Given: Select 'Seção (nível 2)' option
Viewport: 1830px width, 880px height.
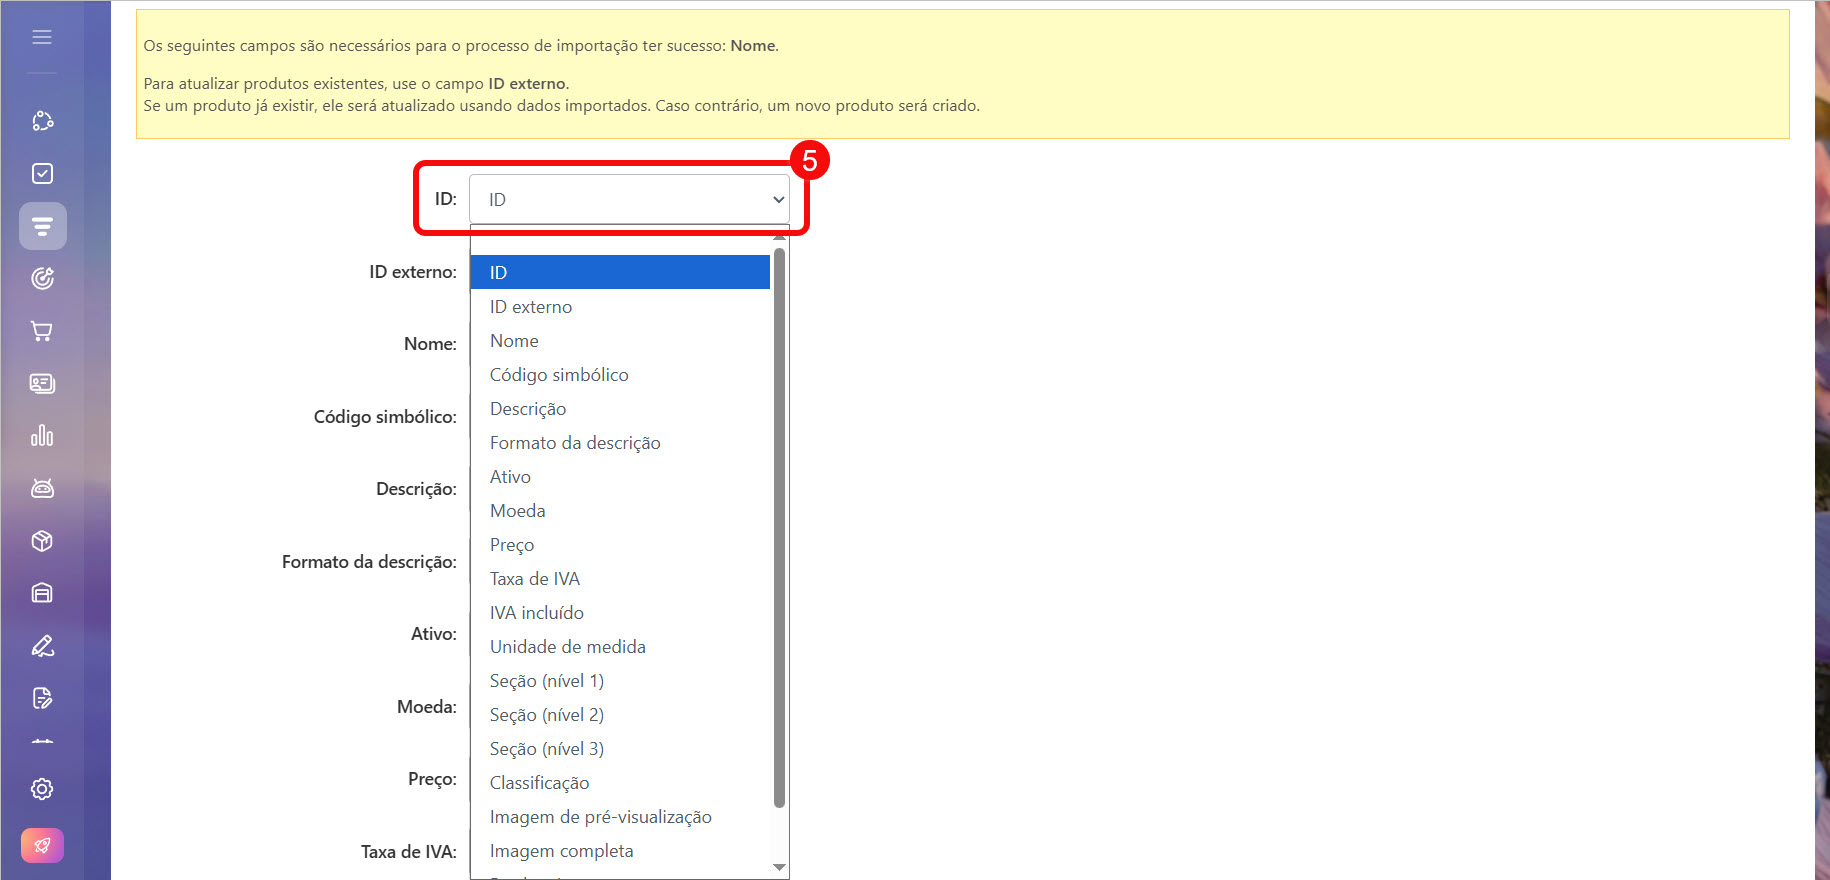Looking at the screenshot, I should [x=546, y=715].
